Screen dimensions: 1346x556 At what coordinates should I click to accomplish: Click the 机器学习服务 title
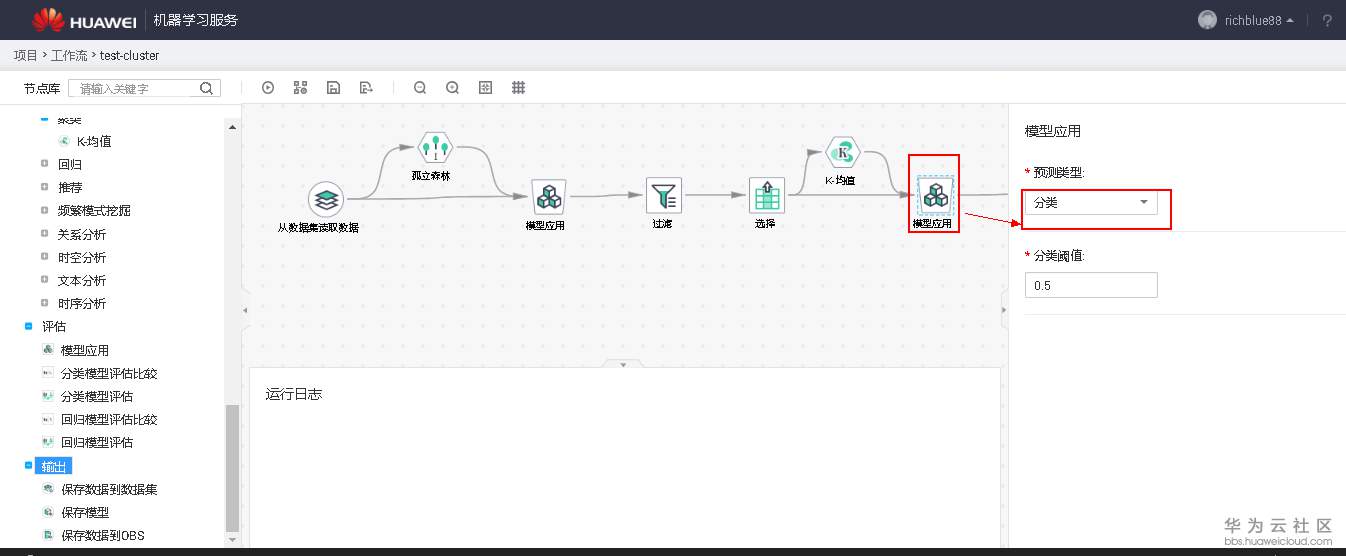point(196,20)
